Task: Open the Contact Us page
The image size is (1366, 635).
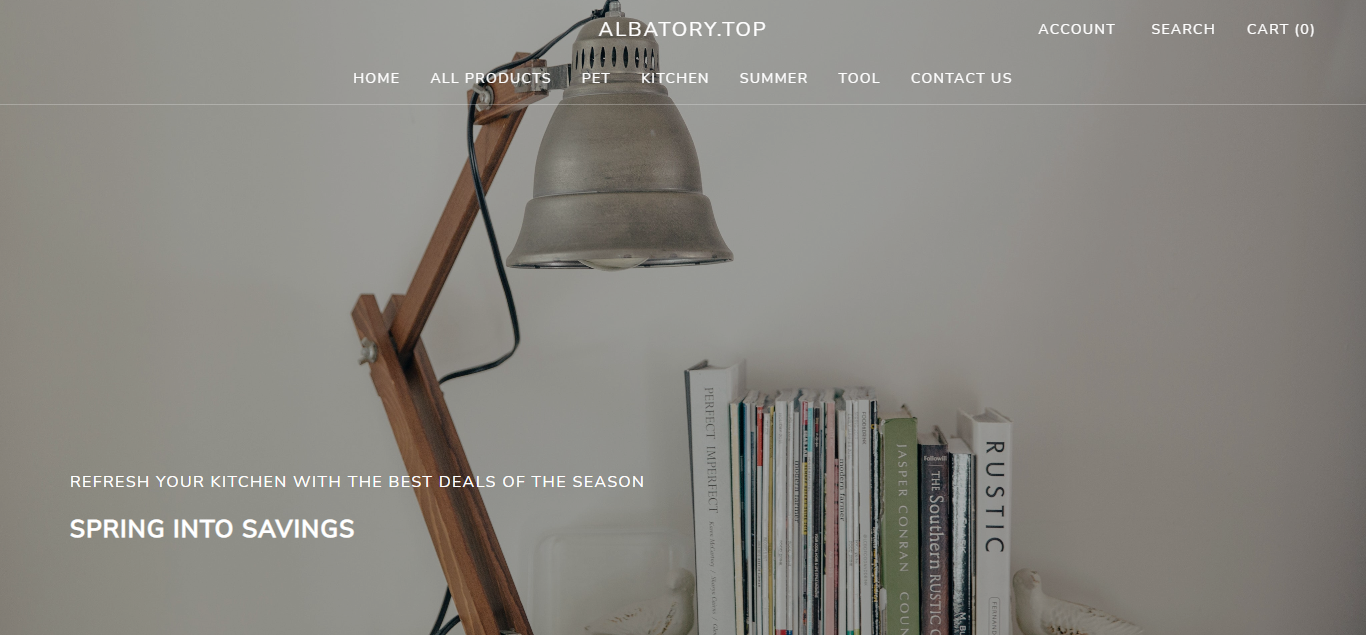Action: pos(961,78)
